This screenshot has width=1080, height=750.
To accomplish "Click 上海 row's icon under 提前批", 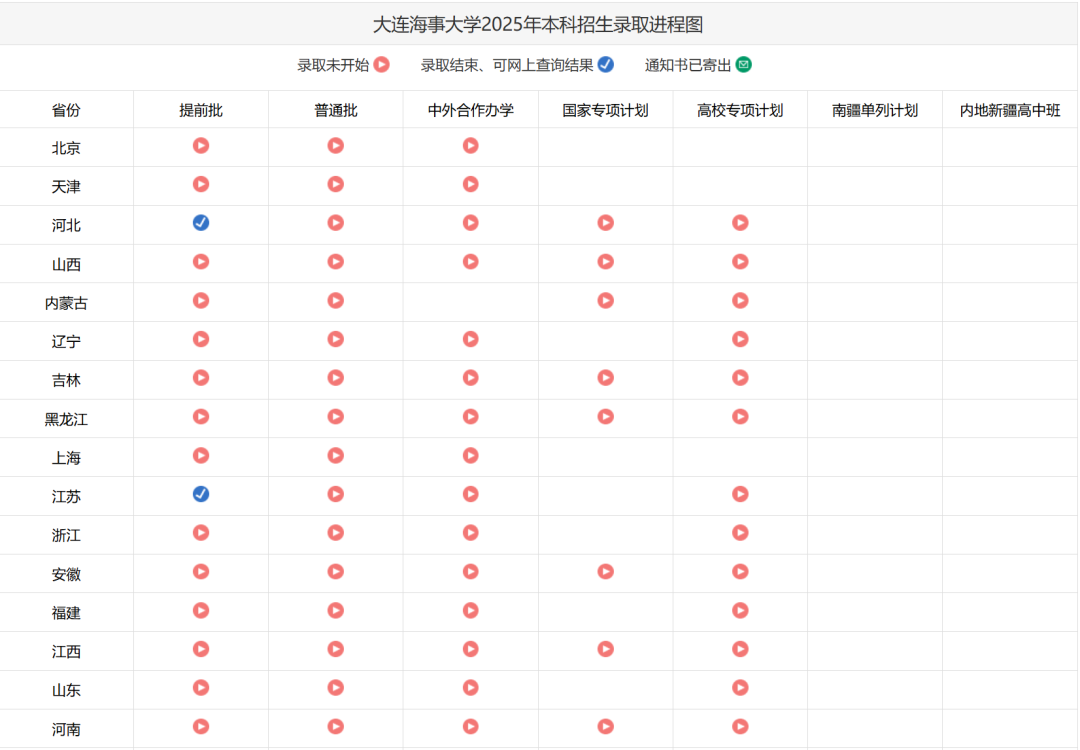I will pyautogui.click(x=200, y=455).
